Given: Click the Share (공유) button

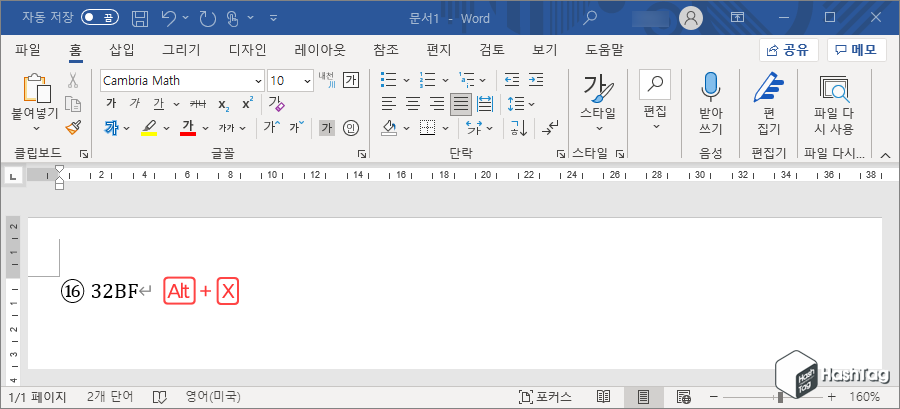Looking at the screenshot, I should point(788,50).
